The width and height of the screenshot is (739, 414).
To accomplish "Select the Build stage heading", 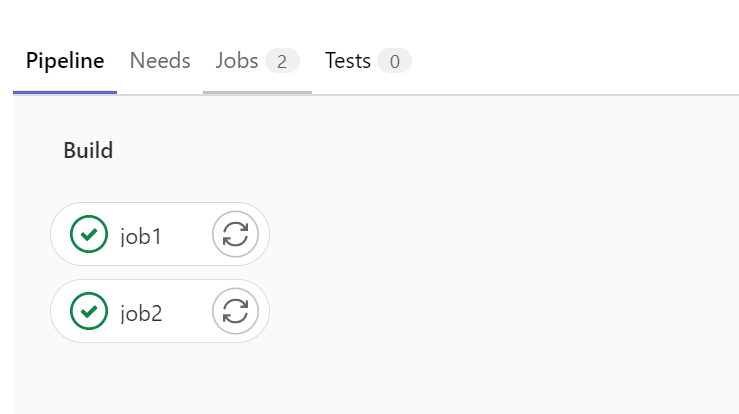I will click(x=88, y=150).
